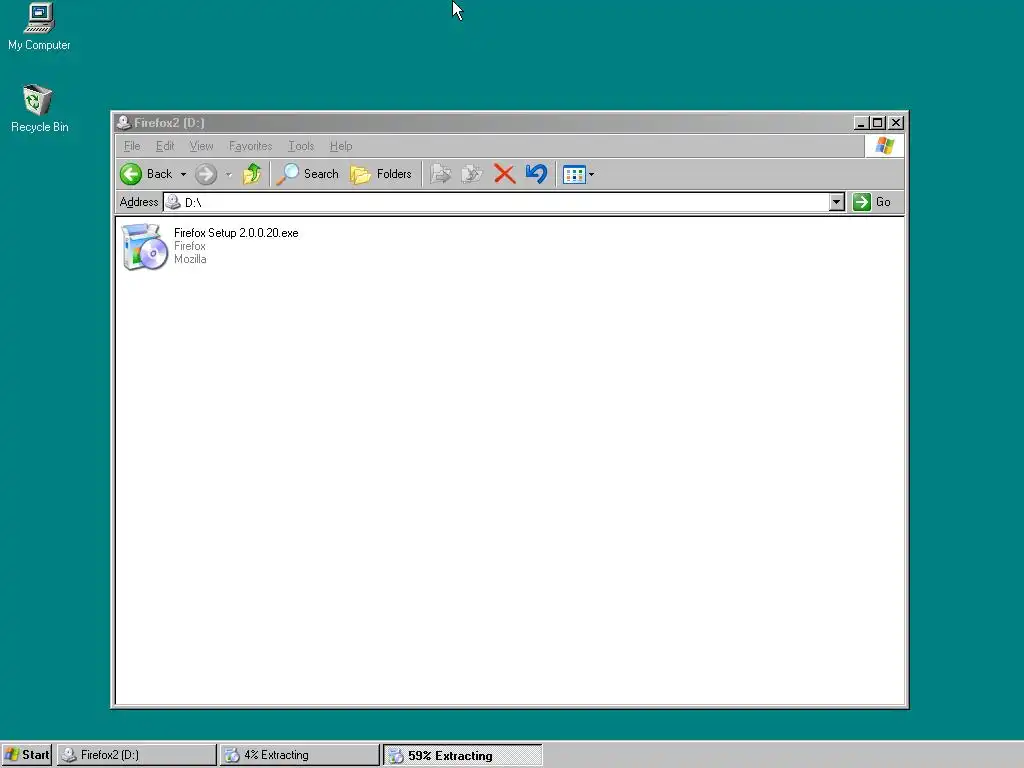Open the Start menu
Viewport: 1024px width, 768px height.
[27, 755]
